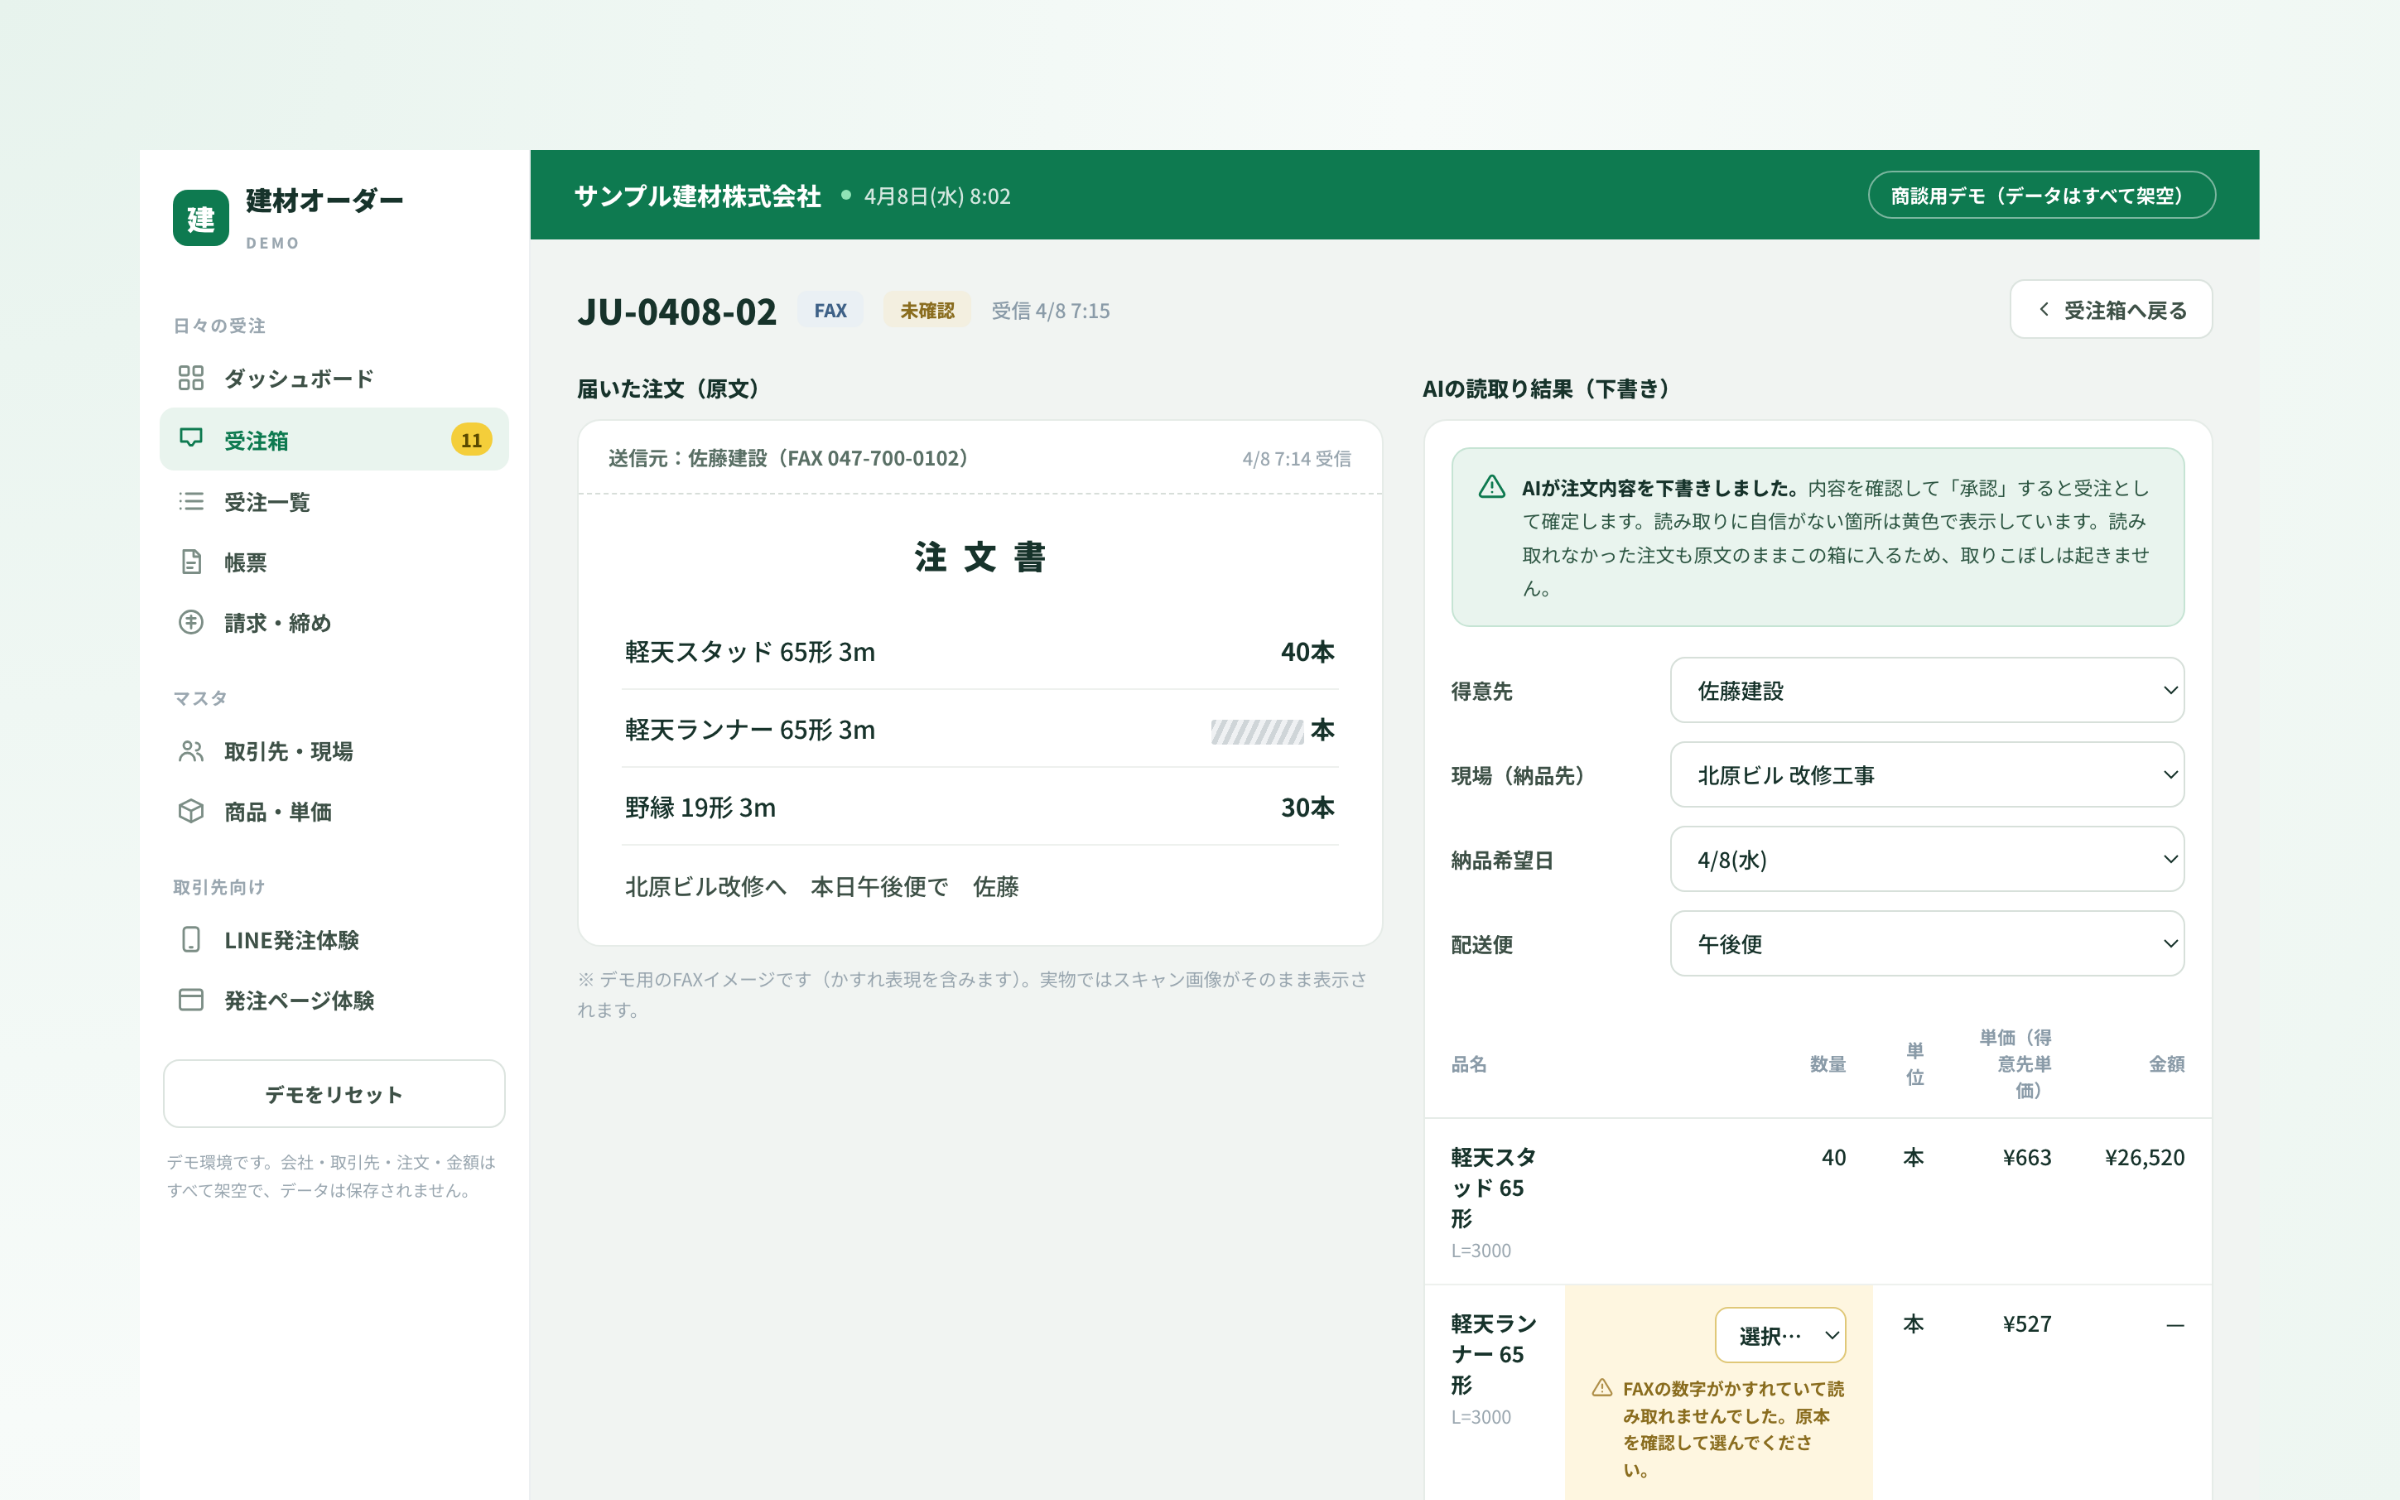Click the note 北原ビル改修へ 本日午後便で 佐藤
The height and width of the screenshot is (1500, 2400).
(x=822, y=887)
